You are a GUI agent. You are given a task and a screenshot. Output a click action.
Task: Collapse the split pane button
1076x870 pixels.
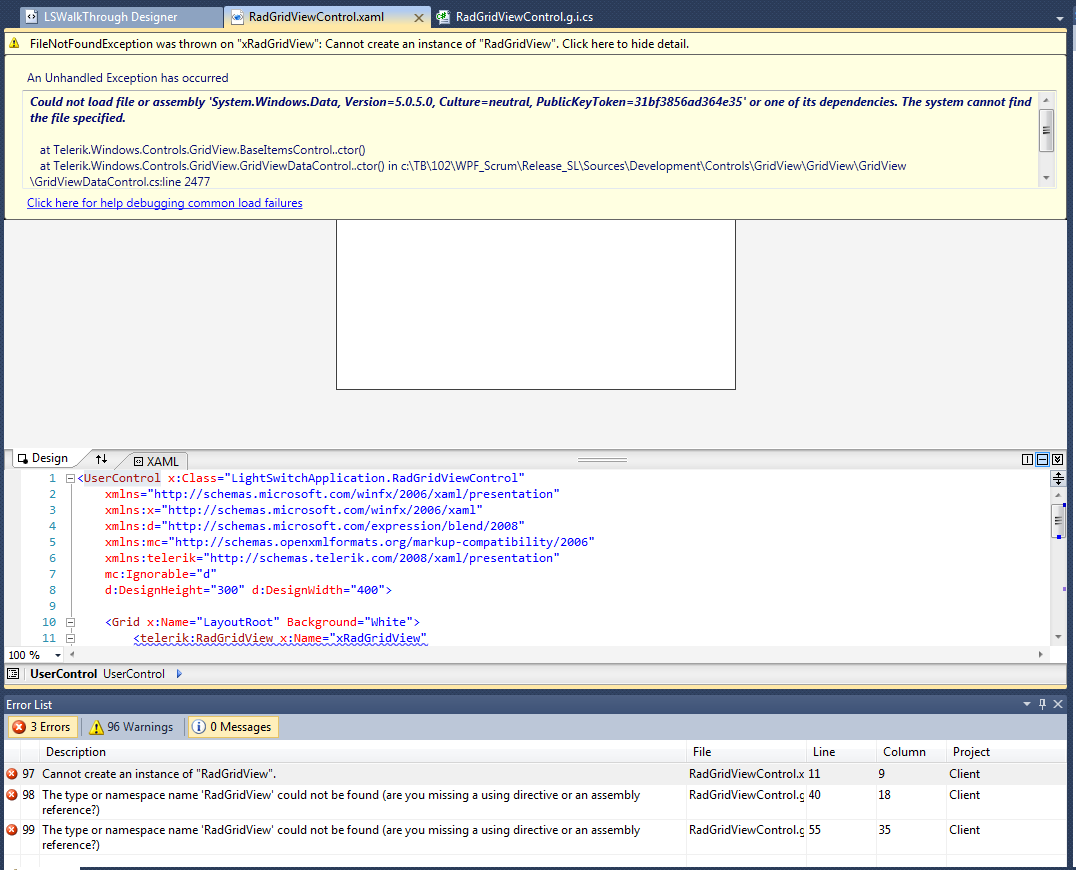tap(1057, 460)
